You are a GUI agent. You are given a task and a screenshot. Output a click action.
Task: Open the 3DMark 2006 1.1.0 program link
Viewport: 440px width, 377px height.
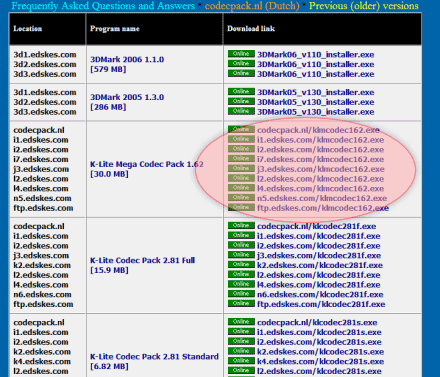click(x=127, y=64)
